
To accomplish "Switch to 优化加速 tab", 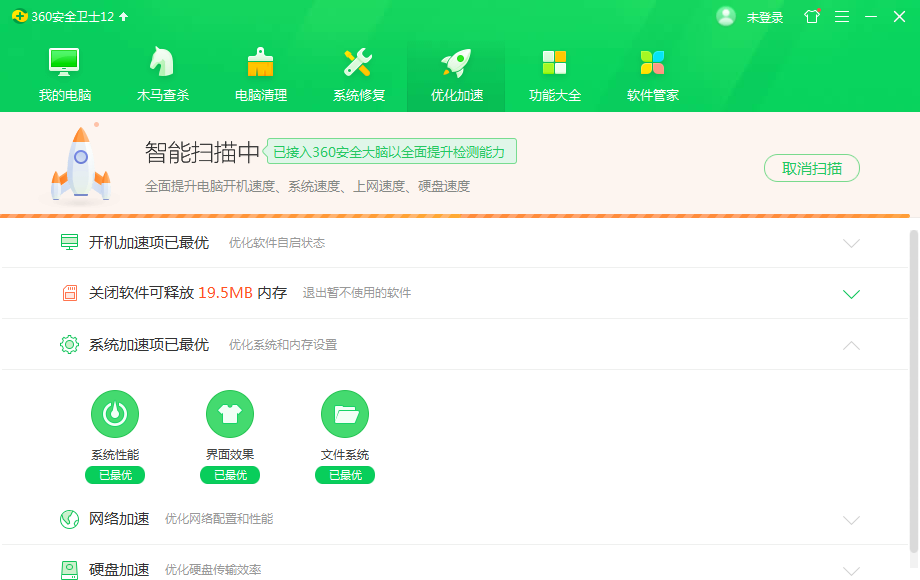I will [x=456, y=74].
